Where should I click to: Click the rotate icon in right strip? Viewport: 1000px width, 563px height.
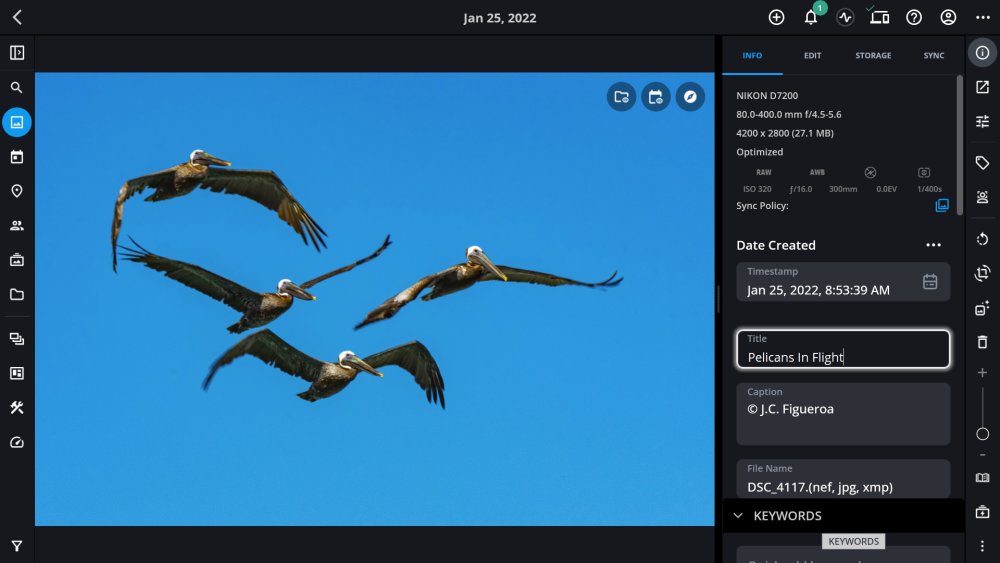coord(982,239)
